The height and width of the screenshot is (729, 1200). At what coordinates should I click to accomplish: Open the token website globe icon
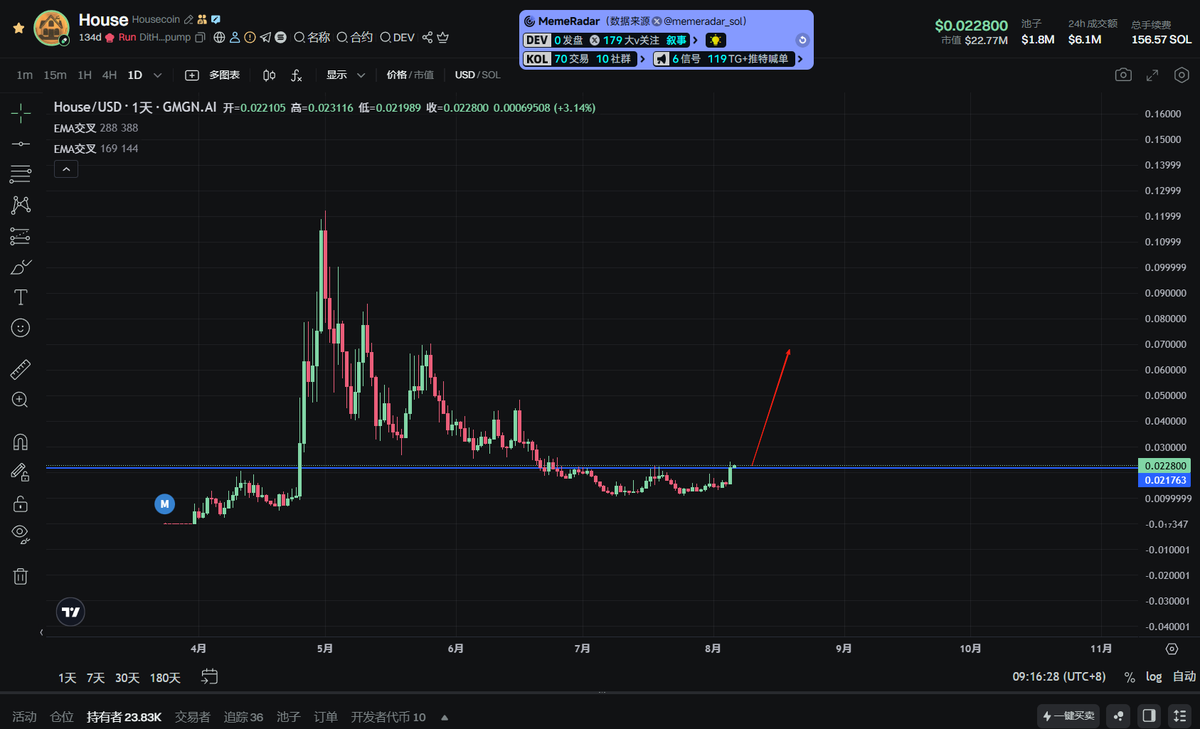[219, 37]
